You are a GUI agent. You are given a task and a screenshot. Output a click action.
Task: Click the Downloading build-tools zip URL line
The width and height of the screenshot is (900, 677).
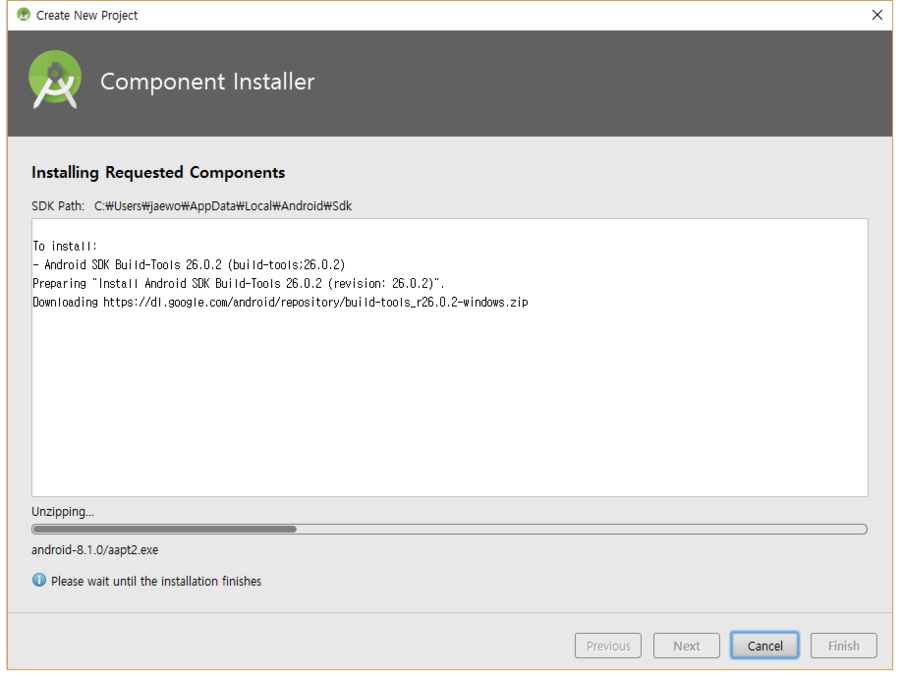pos(280,302)
